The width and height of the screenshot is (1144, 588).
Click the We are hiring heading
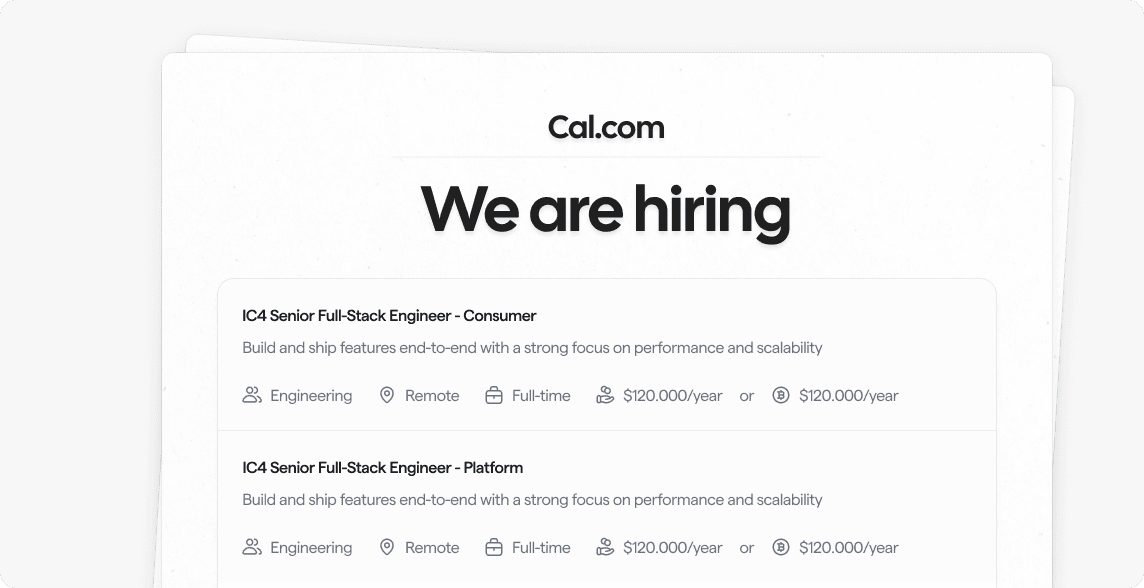point(606,211)
